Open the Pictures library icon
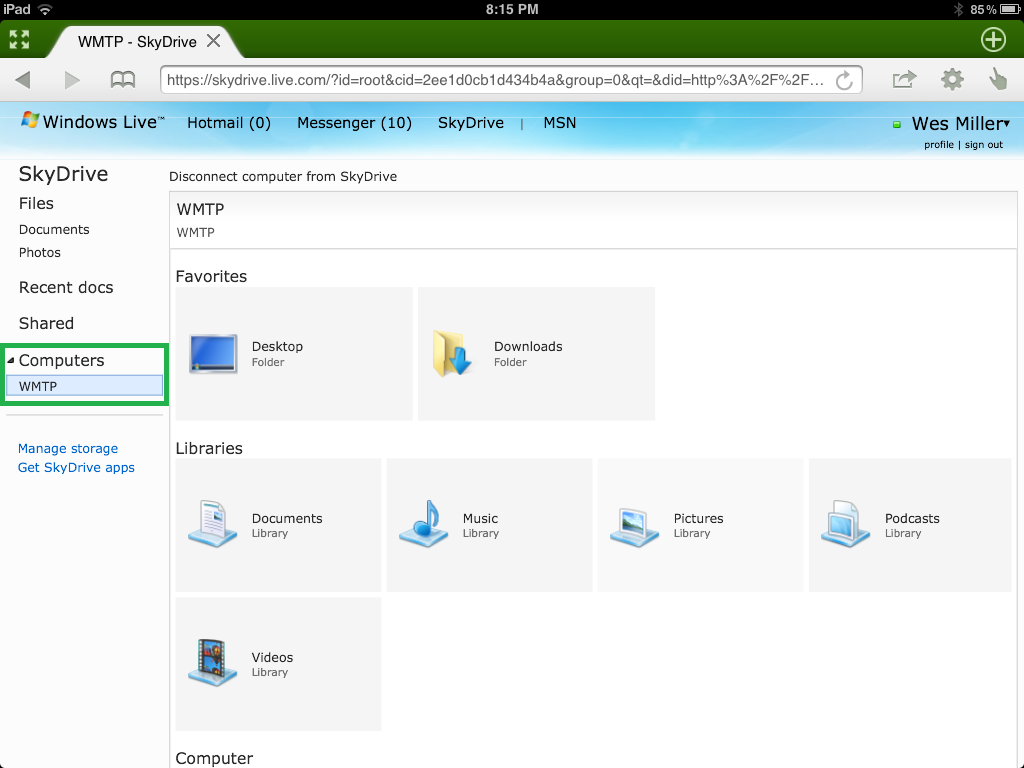This screenshot has width=1024, height=768. point(635,526)
